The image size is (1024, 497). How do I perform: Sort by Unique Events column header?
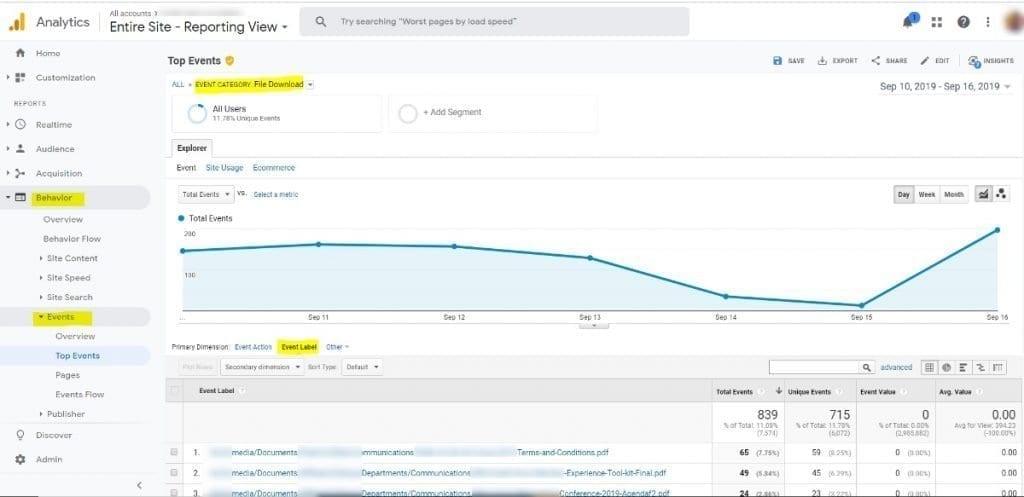pos(809,392)
